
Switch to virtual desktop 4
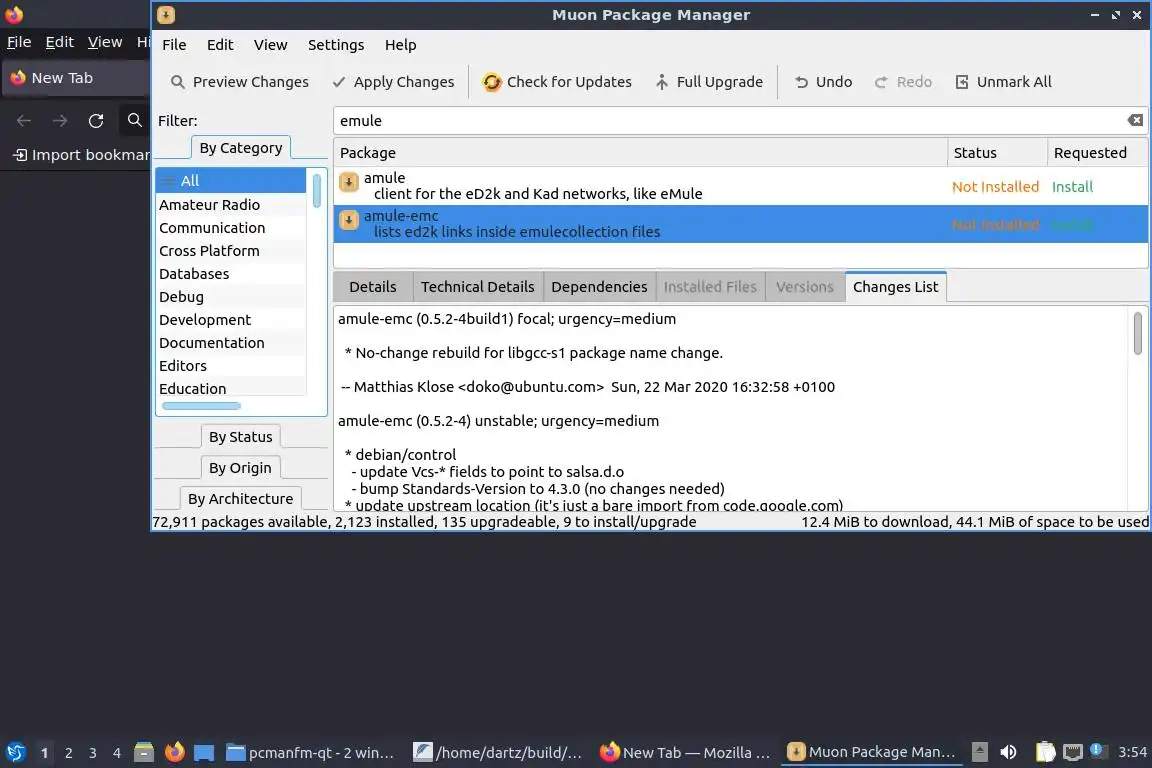(x=117, y=753)
